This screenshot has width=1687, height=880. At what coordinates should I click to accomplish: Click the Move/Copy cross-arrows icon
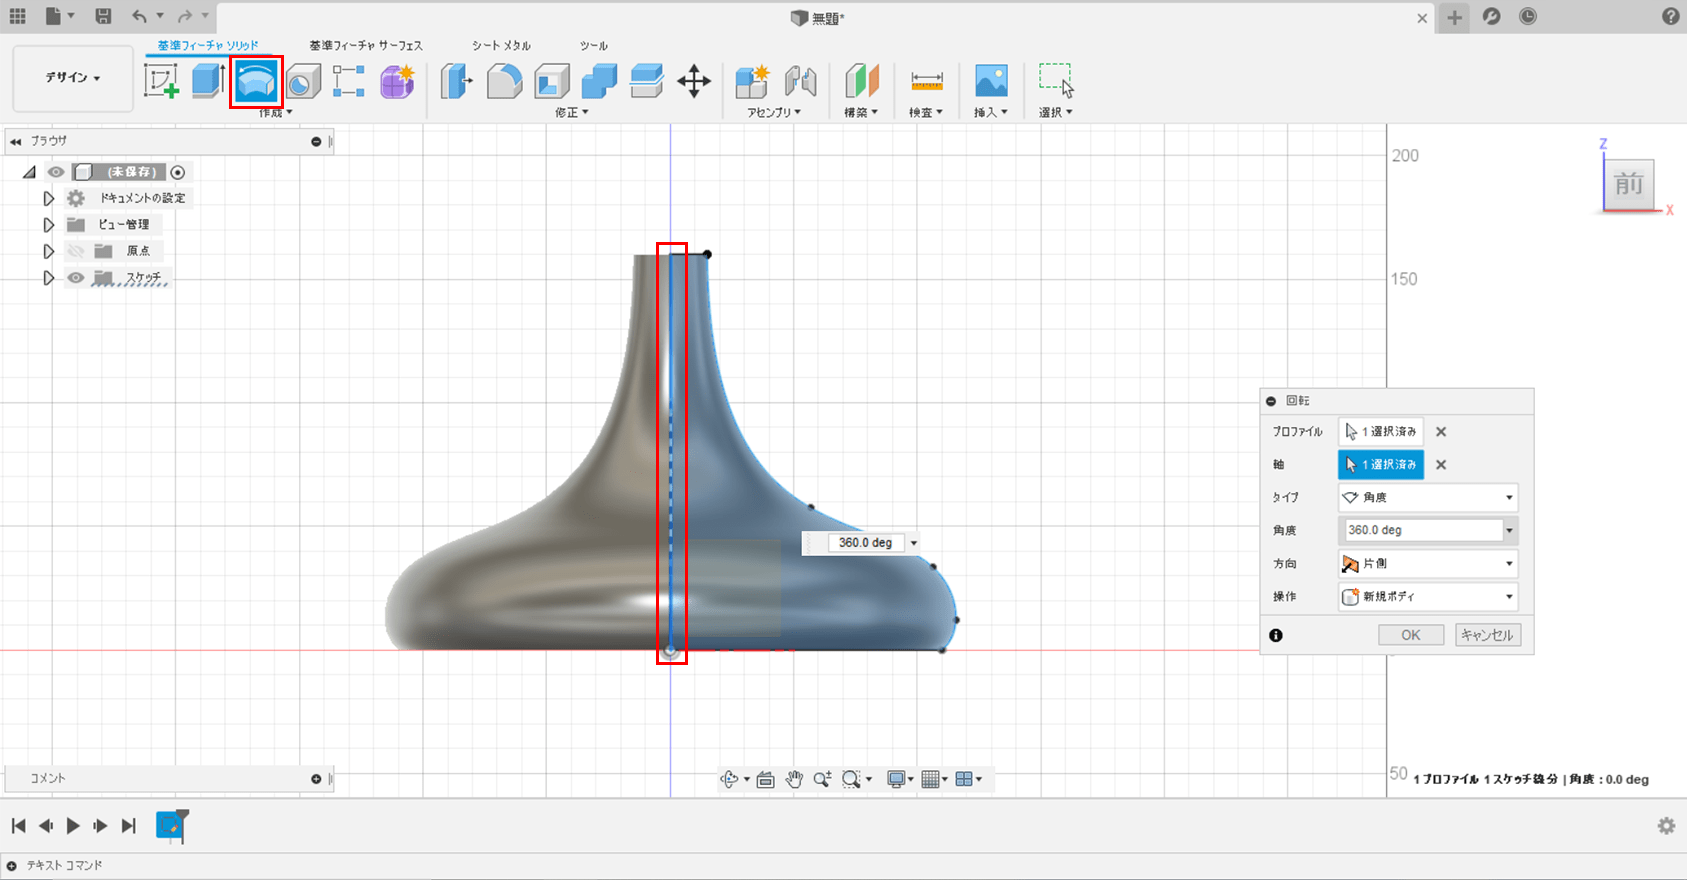pyautogui.click(x=693, y=81)
